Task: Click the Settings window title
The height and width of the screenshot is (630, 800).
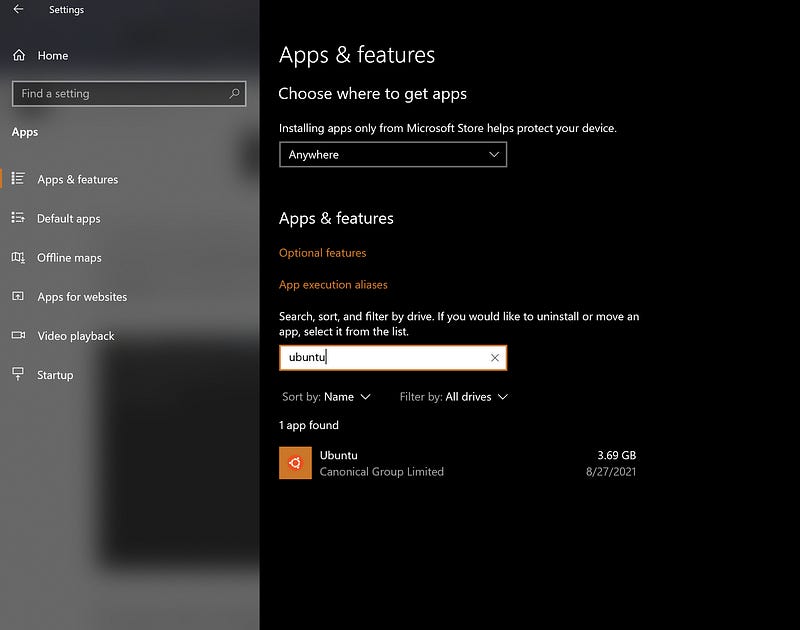Action: click(x=66, y=10)
